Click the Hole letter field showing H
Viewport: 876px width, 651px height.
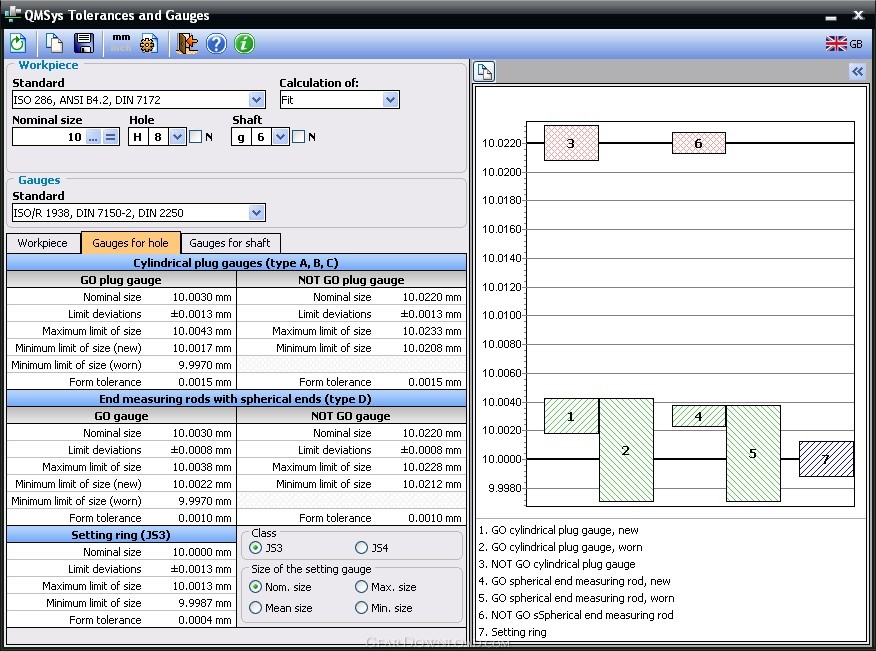[137, 137]
